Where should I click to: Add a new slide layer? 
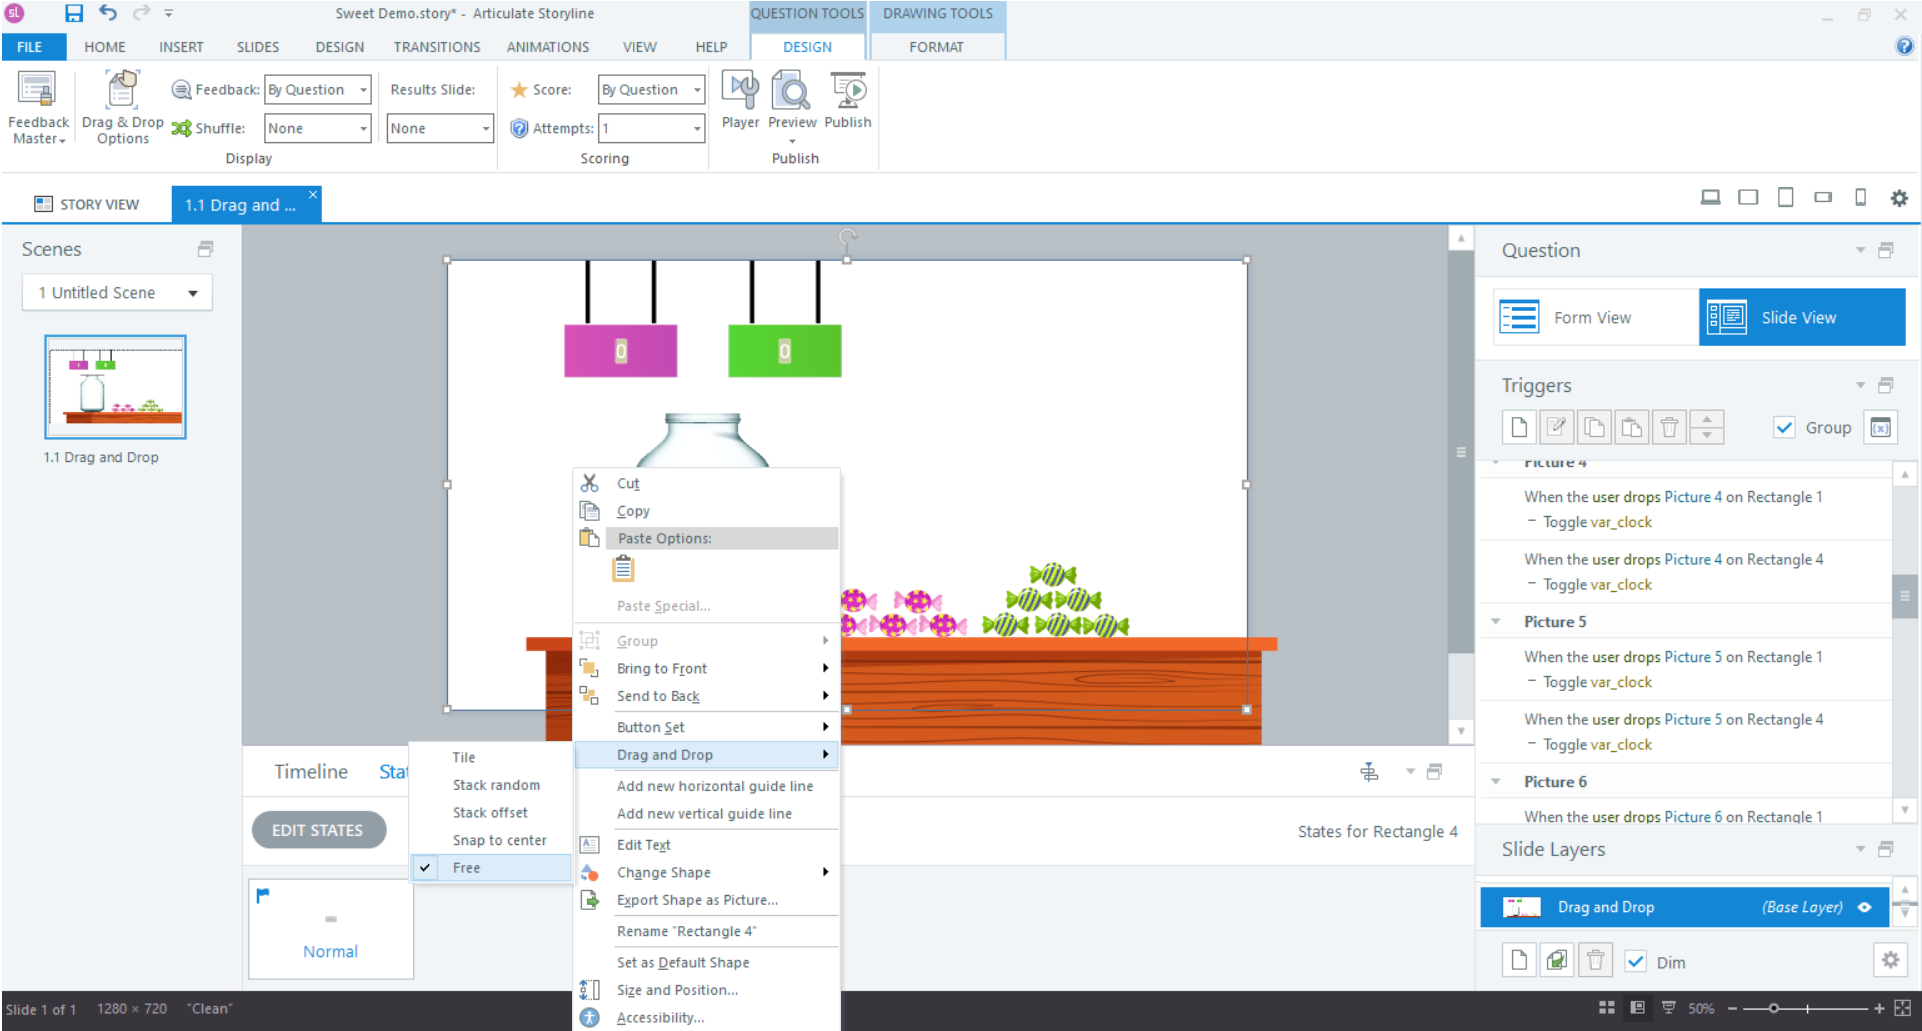coord(1519,961)
